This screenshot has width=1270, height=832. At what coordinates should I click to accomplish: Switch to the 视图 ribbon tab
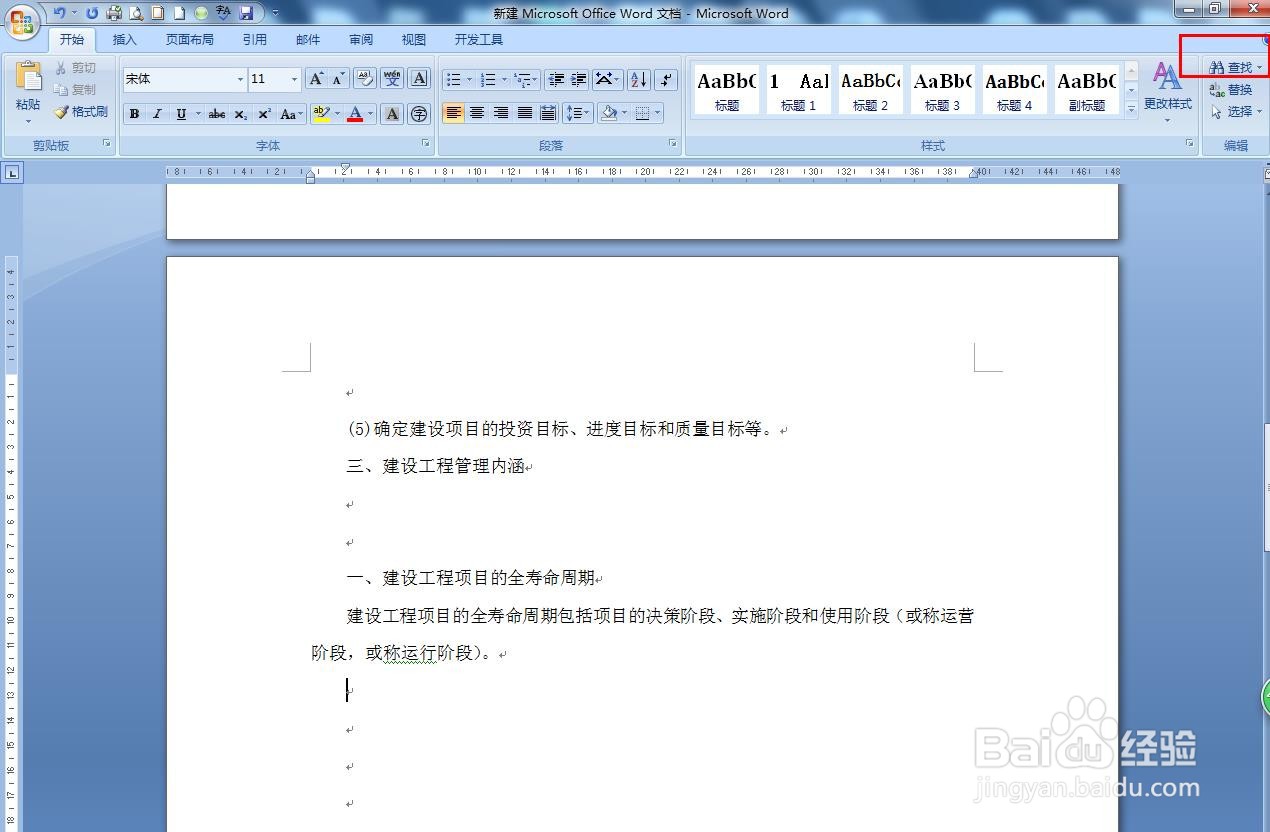coord(413,39)
